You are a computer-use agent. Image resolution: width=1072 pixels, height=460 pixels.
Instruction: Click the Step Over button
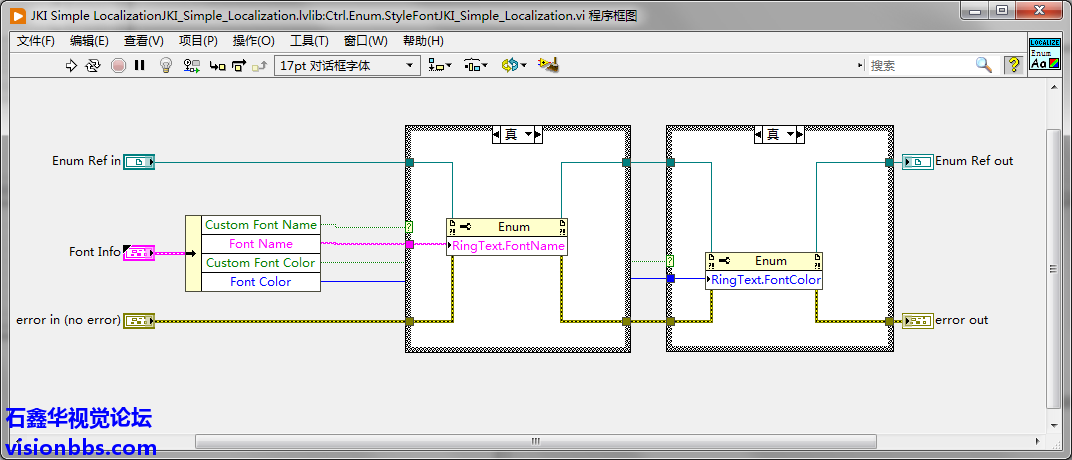[238, 65]
